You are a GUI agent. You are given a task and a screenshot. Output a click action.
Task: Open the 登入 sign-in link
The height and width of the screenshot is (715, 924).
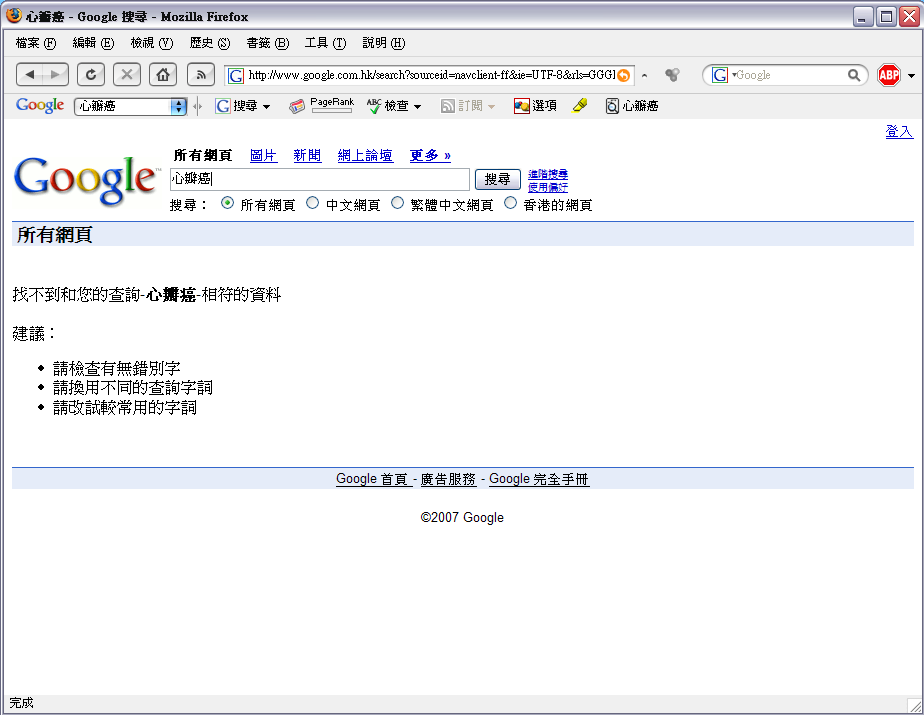coord(899,131)
